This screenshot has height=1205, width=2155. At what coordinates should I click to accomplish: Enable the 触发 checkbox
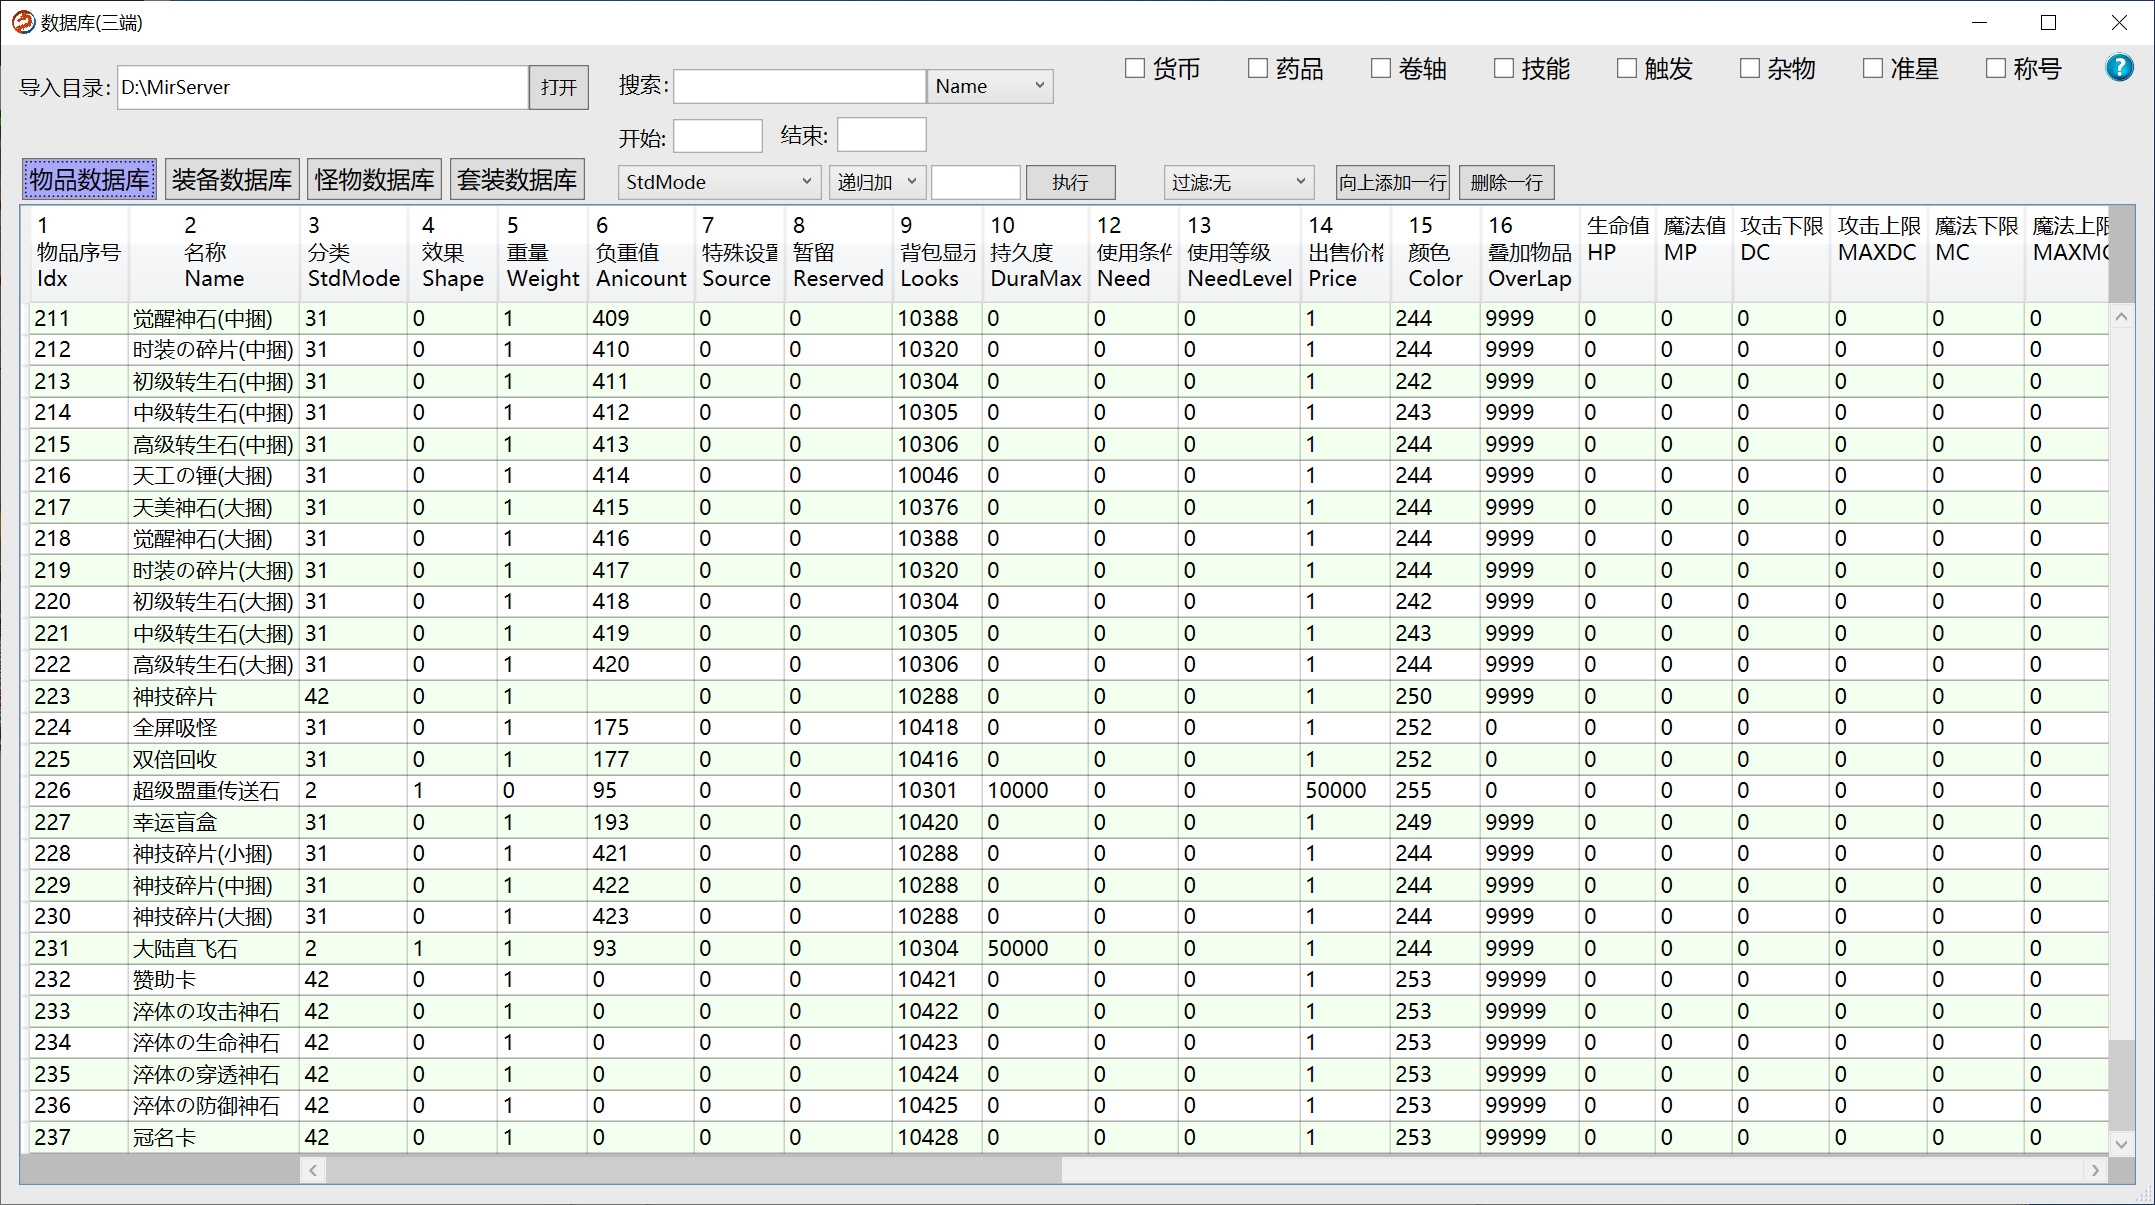pos(1627,68)
